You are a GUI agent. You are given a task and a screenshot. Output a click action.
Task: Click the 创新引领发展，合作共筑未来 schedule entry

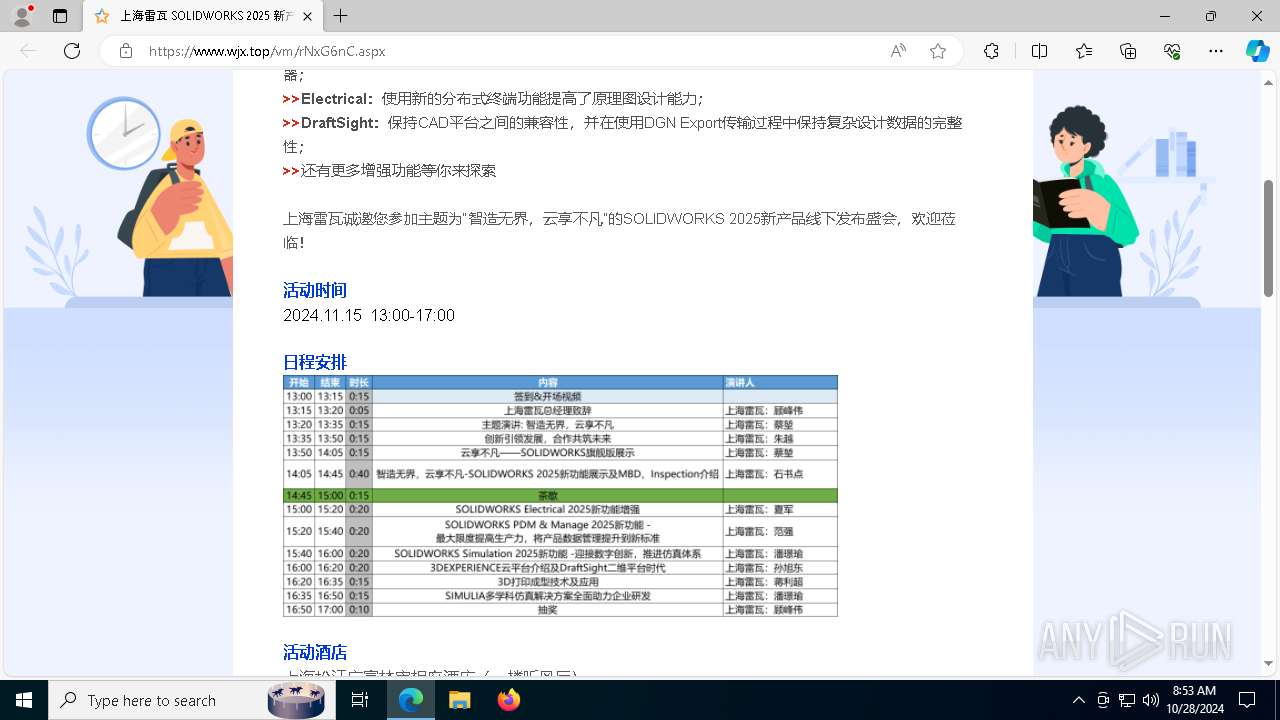548,438
